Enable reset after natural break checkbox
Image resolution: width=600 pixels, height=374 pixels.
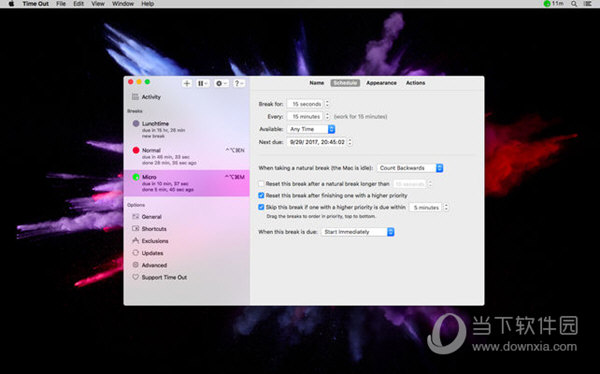coord(261,184)
